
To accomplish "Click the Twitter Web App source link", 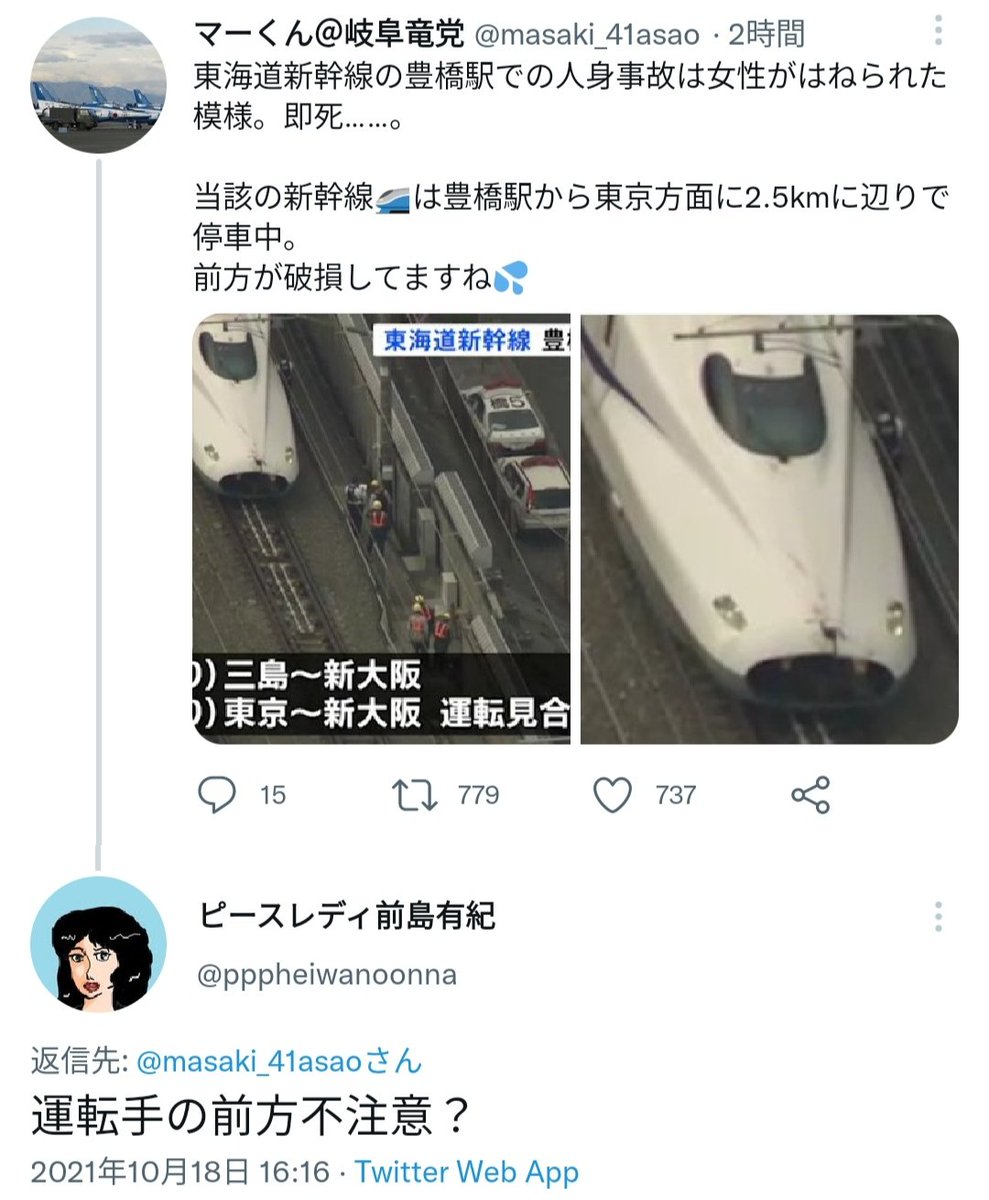I will [467, 1172].
